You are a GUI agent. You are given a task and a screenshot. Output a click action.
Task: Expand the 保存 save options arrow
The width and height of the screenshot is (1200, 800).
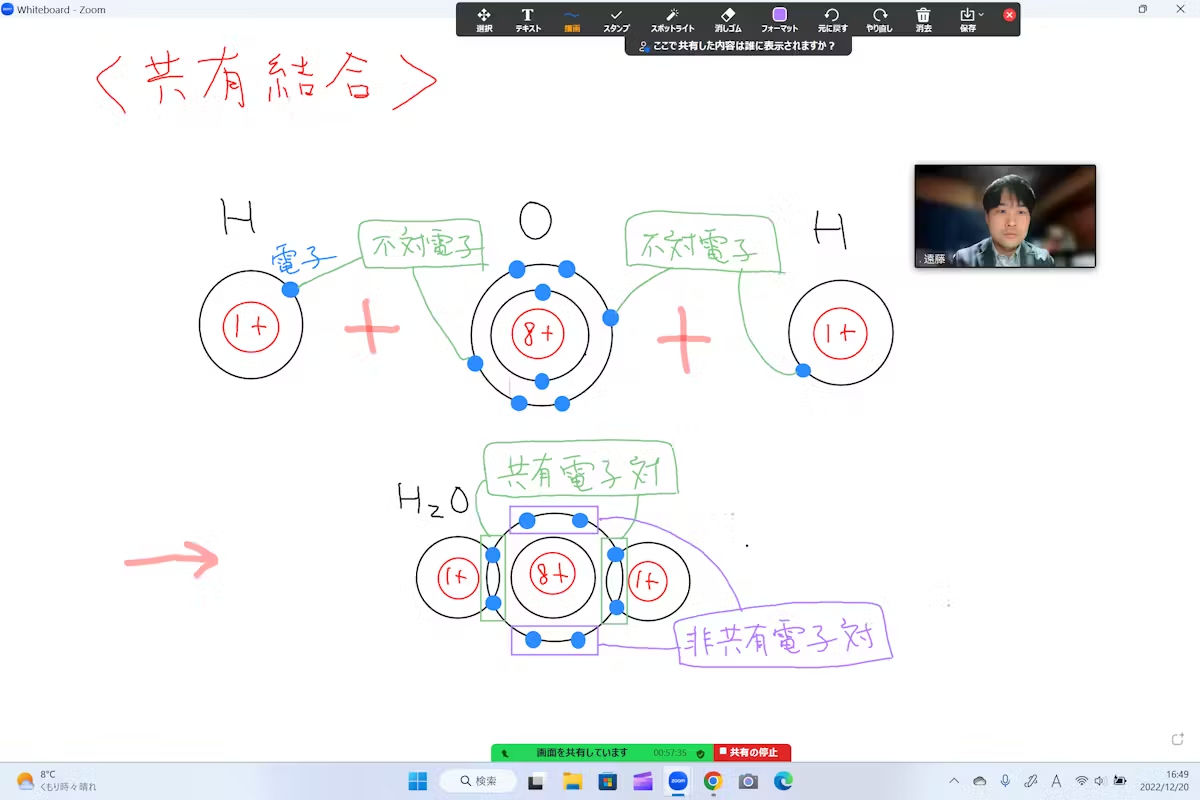(x=982, y=14)
